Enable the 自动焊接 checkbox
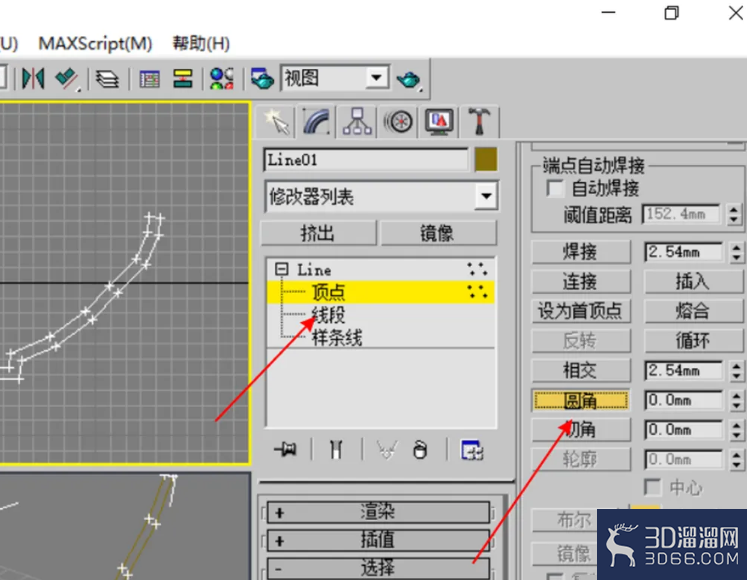The width and height of the screenshot is (747, 580). [x=555, y=188]
